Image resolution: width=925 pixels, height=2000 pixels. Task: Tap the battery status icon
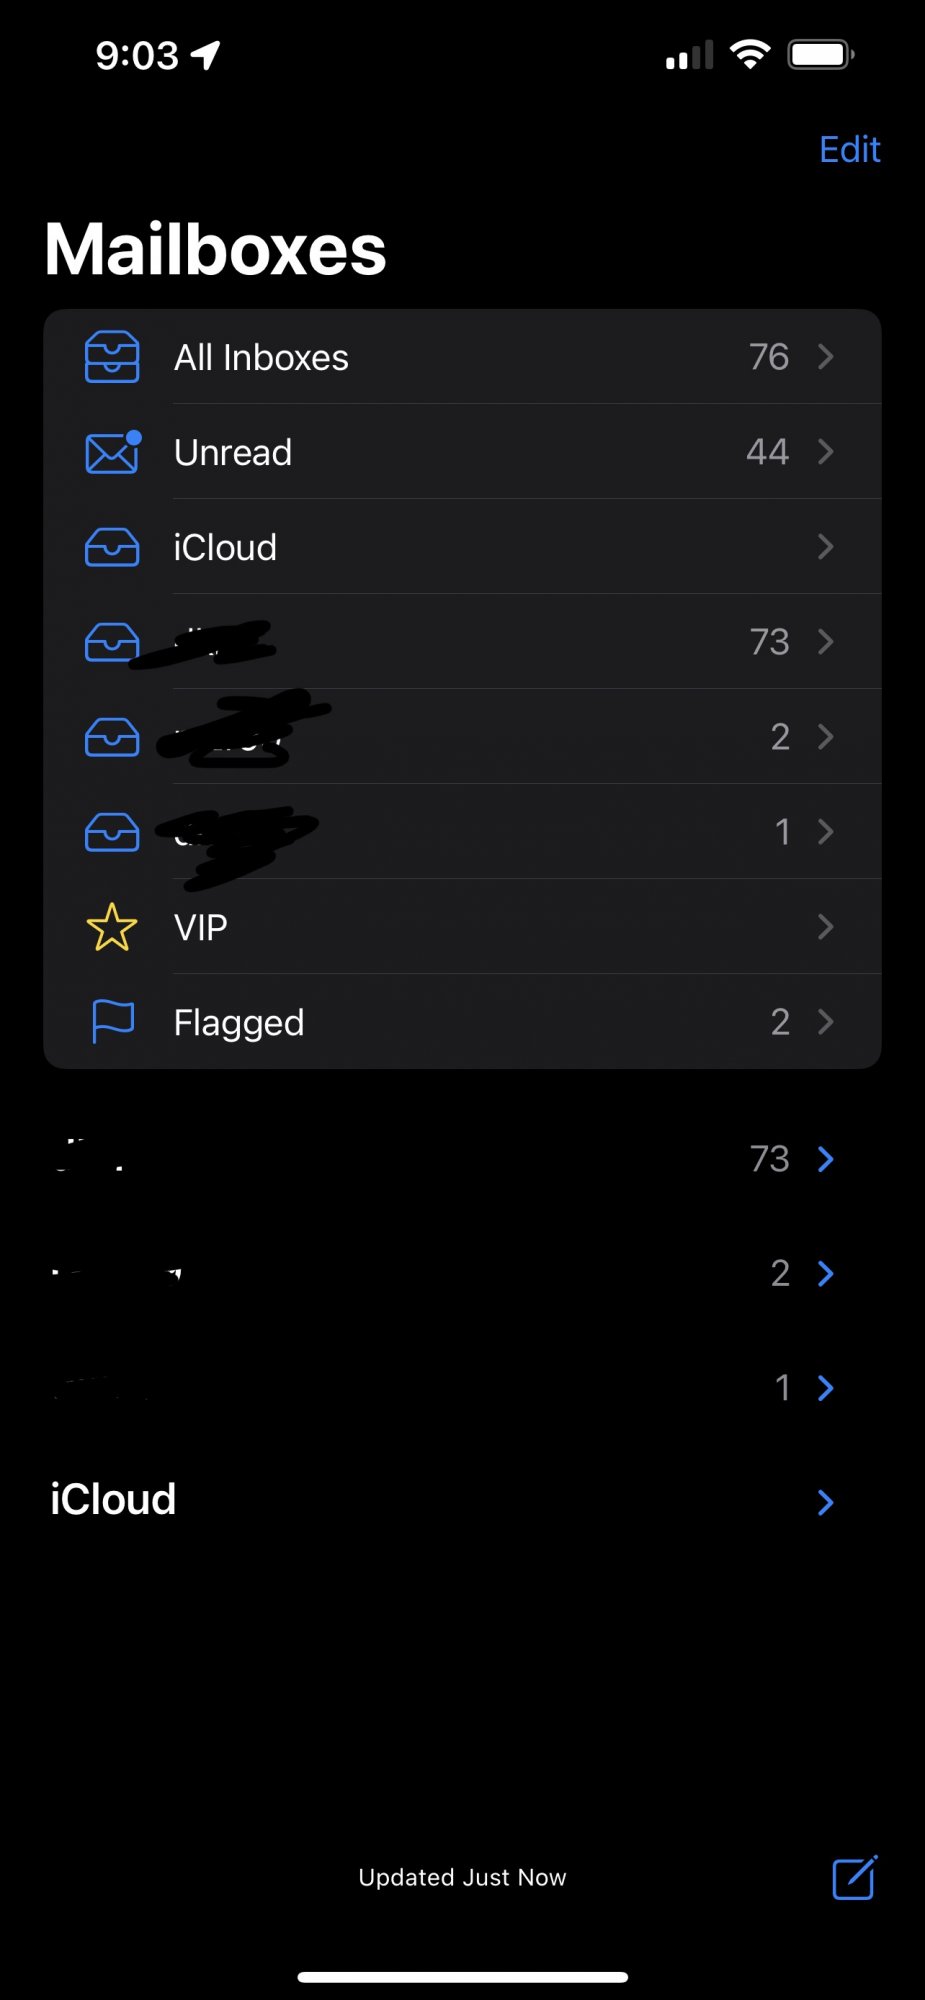point(820,54)
